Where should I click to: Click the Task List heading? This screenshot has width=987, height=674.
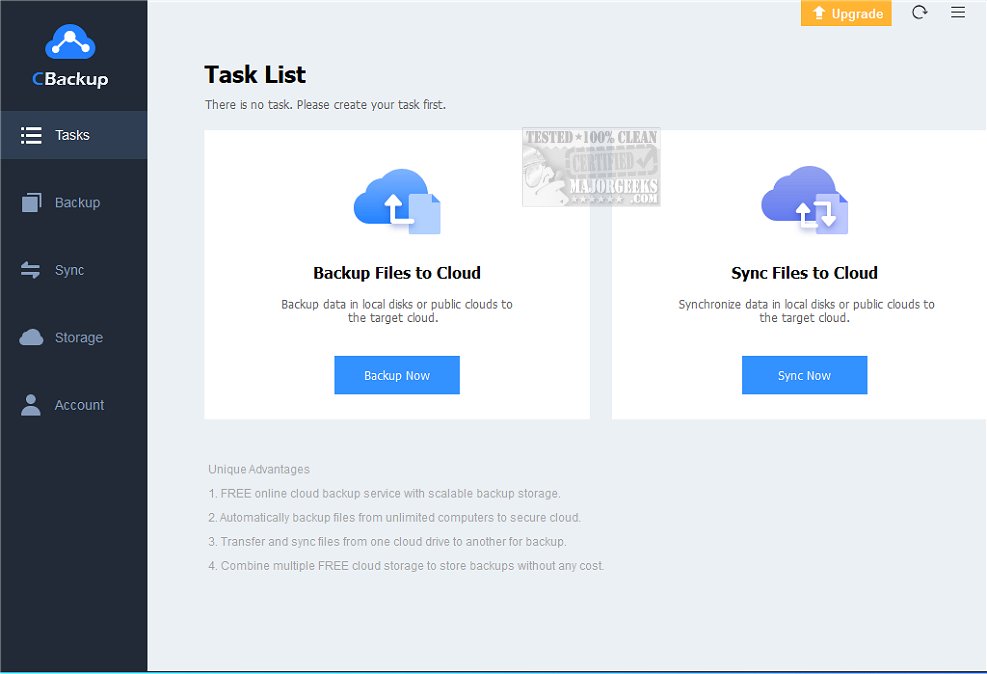[254, 74]
